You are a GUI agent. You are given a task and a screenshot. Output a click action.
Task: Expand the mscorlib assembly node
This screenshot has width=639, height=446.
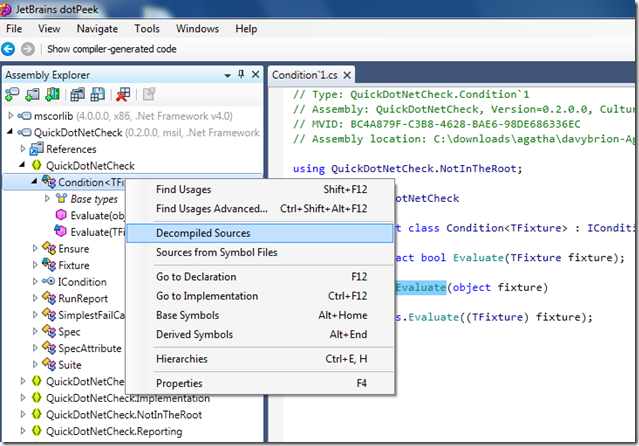[11, 116]
